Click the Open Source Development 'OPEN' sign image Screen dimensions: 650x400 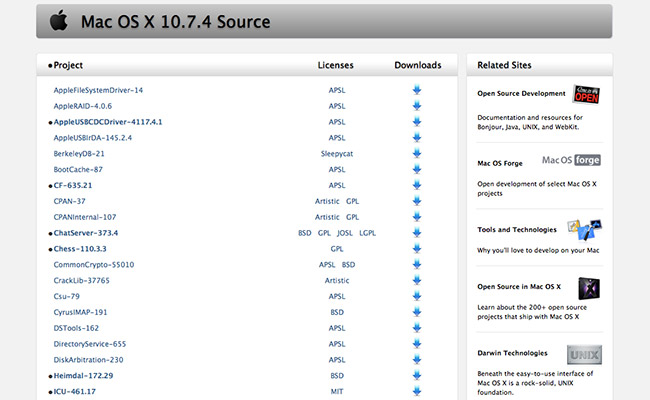coord(584,94)
